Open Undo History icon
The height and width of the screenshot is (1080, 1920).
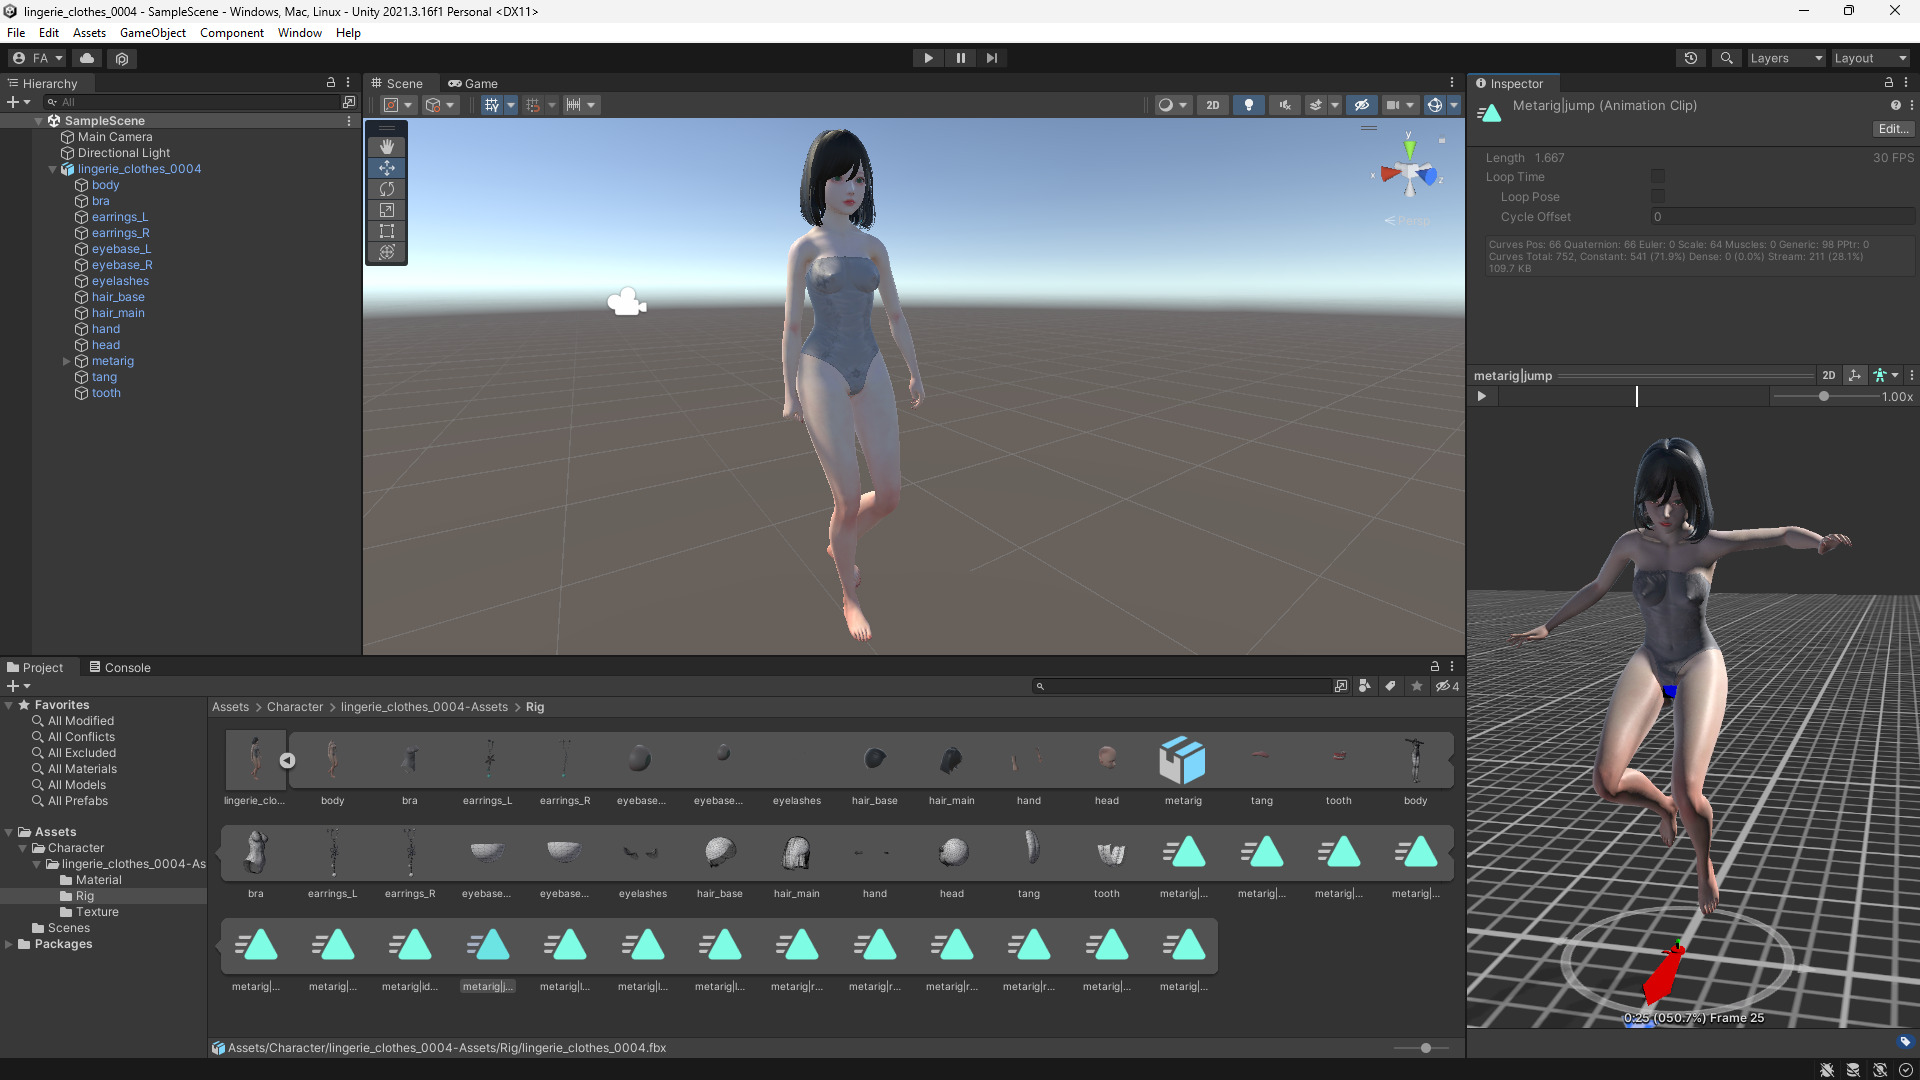[1691, 58]
